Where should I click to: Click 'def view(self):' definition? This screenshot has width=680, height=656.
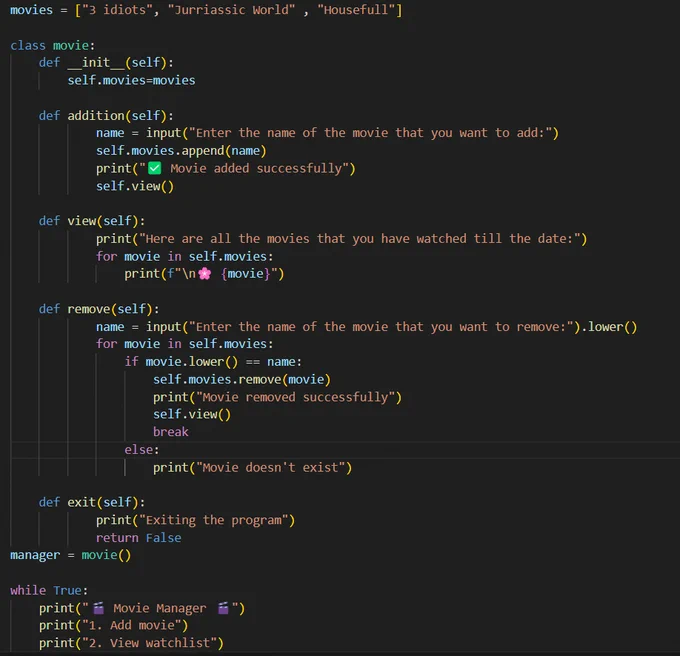(92, 221)
